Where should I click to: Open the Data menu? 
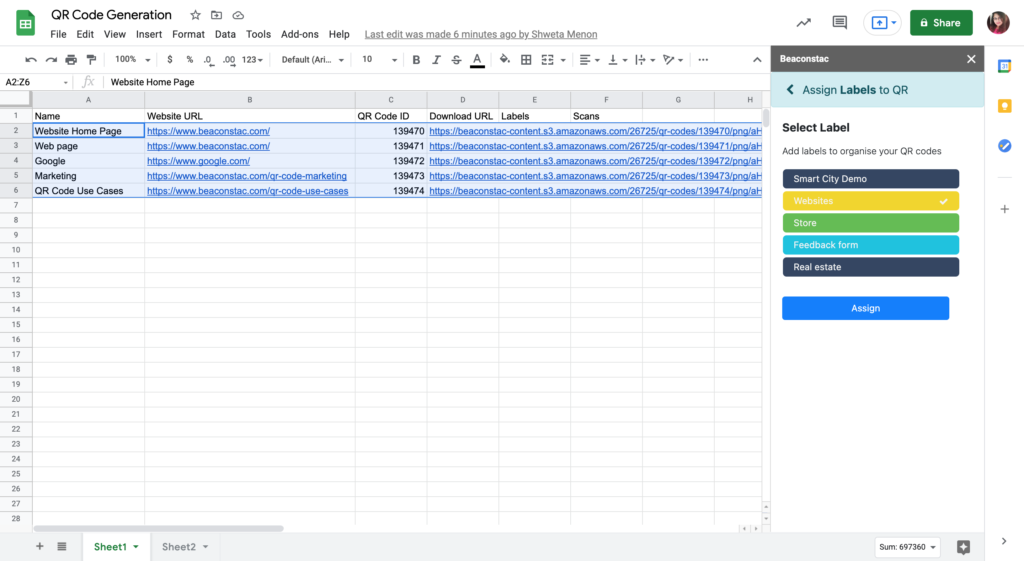tap(225, 34)
